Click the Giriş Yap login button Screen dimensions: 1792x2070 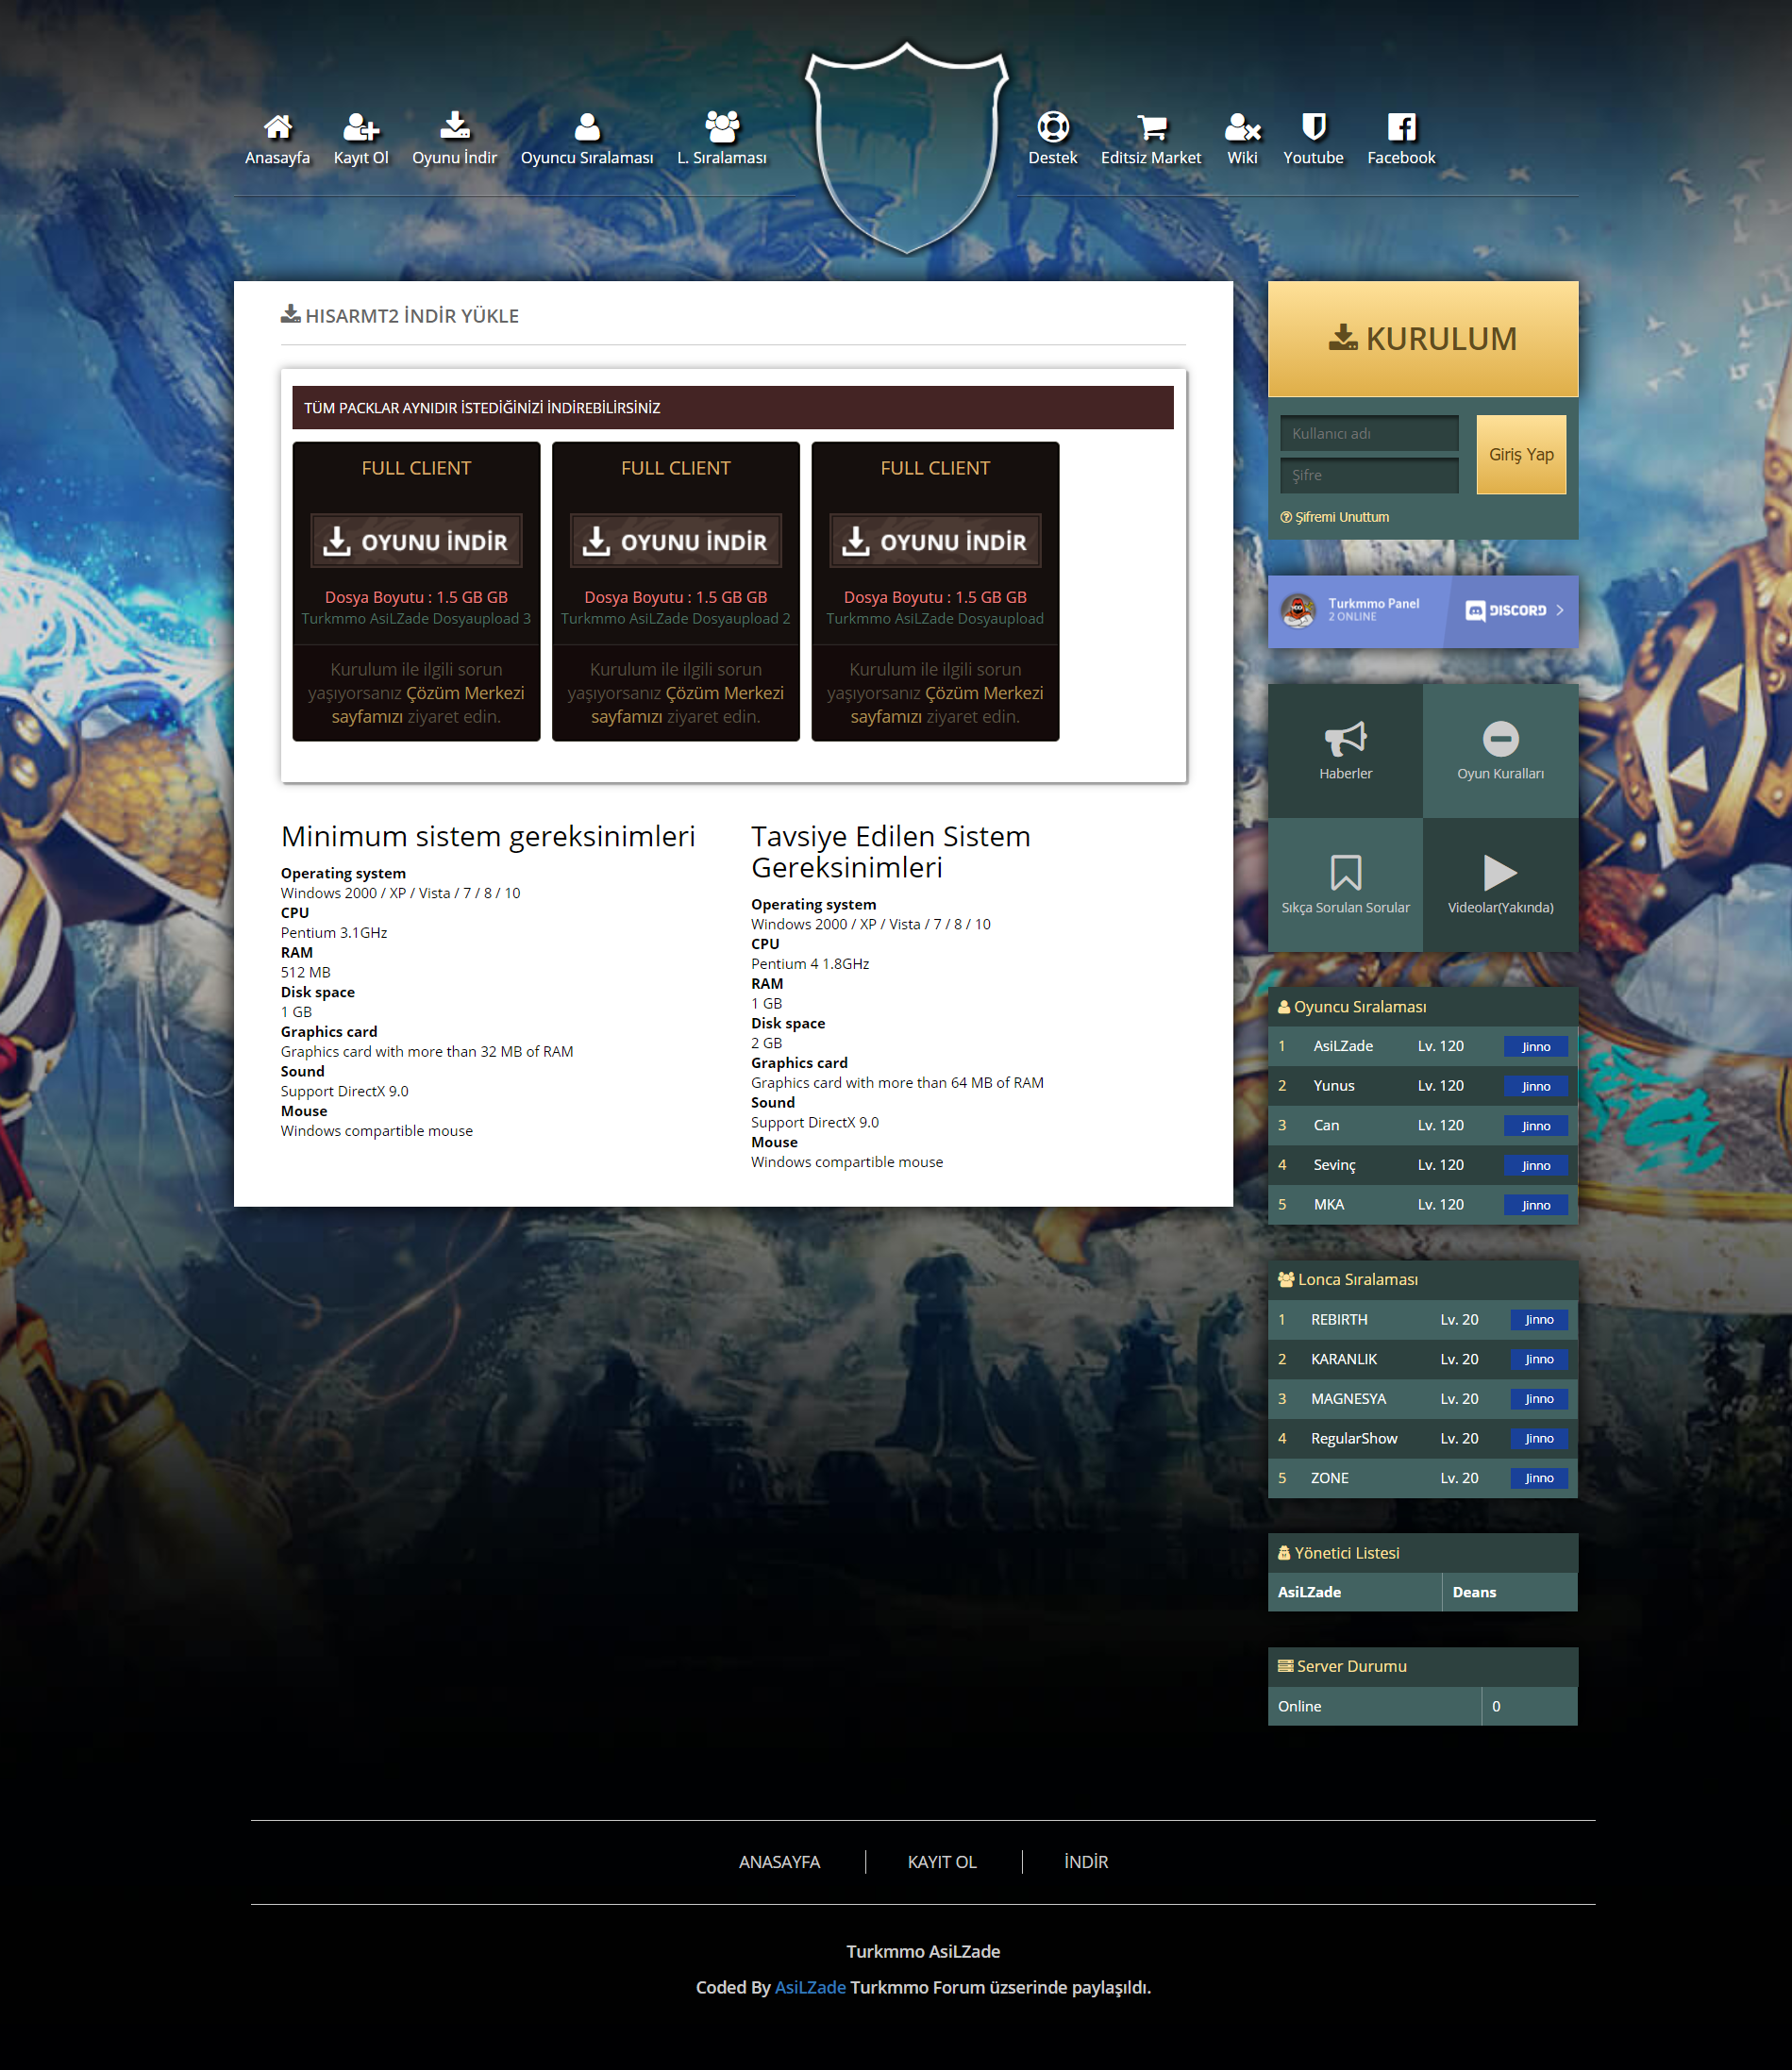point(1521,454)
